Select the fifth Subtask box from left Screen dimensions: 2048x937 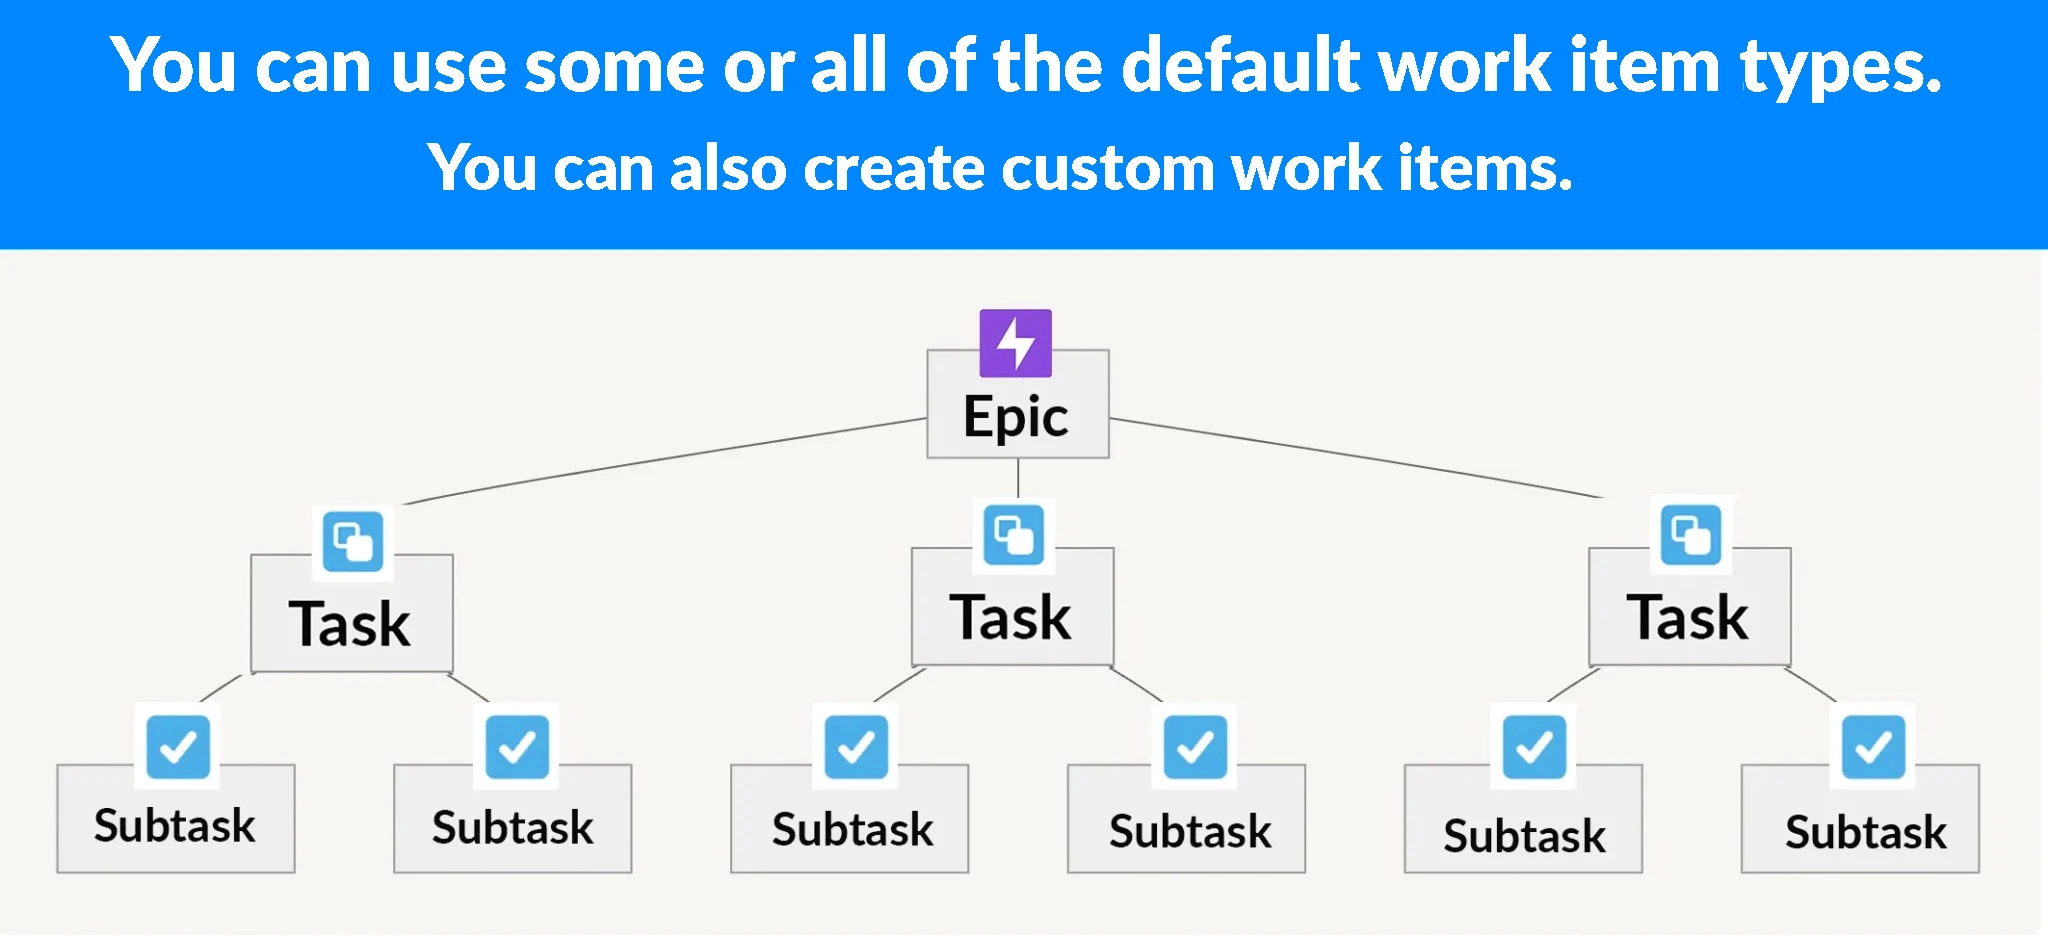pos(1524,819)
